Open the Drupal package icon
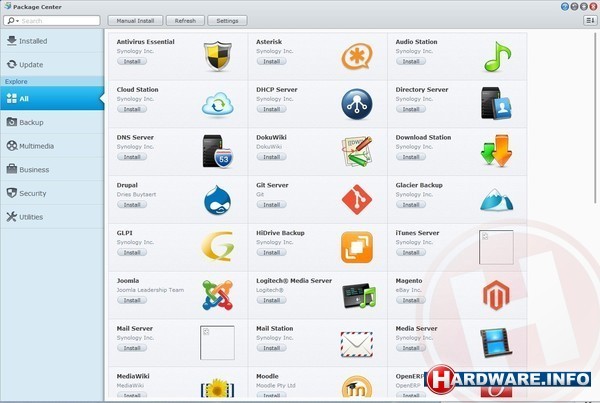 click(217, 198)
